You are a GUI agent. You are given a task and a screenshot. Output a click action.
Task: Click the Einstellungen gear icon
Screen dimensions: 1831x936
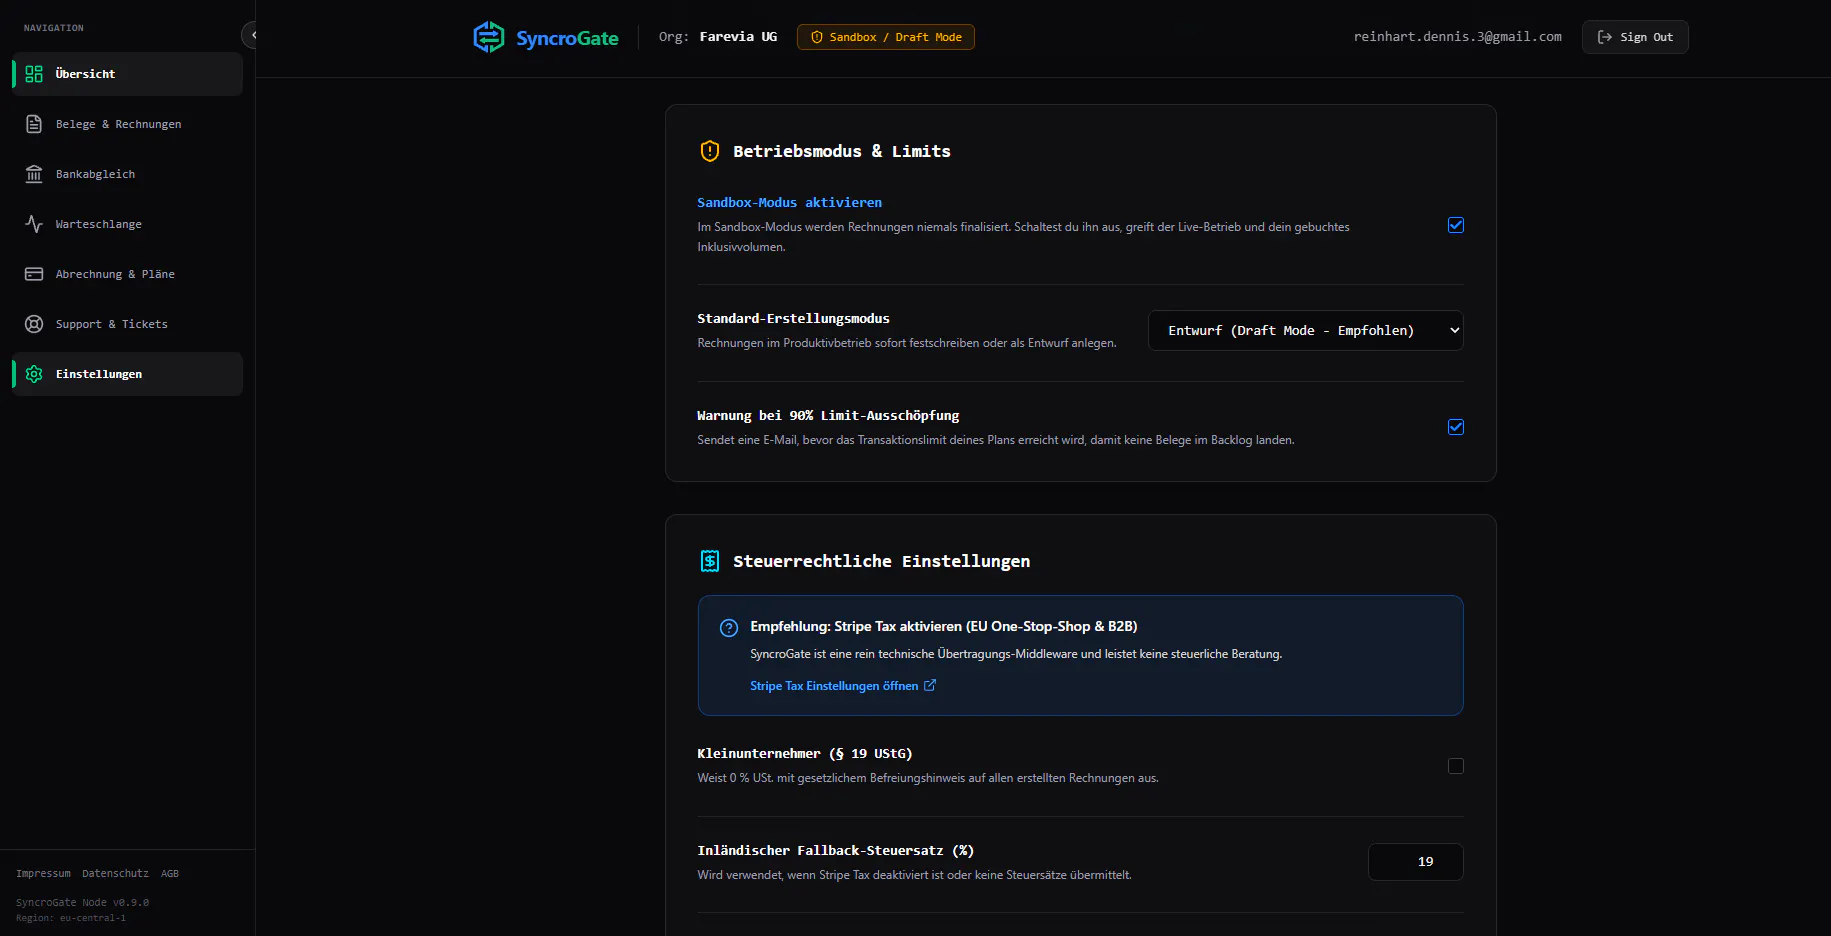point(34,374)
